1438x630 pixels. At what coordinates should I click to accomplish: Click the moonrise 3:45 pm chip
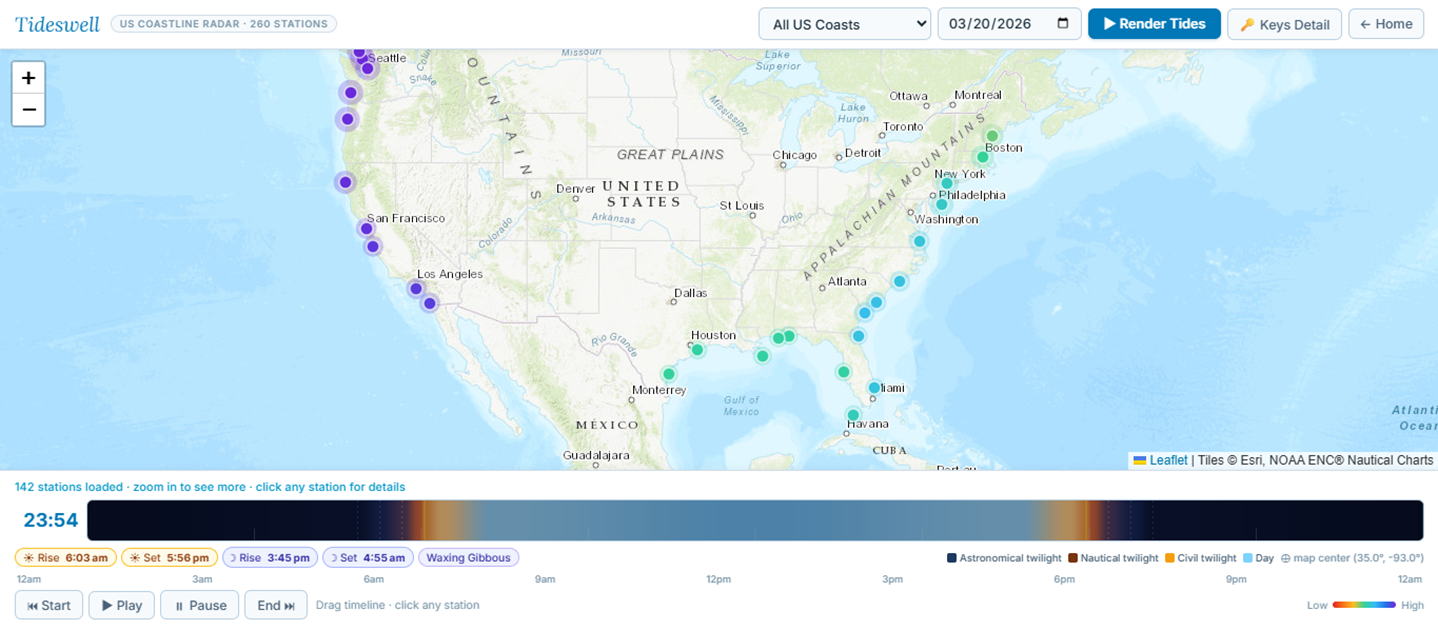[x=270, y=558]
